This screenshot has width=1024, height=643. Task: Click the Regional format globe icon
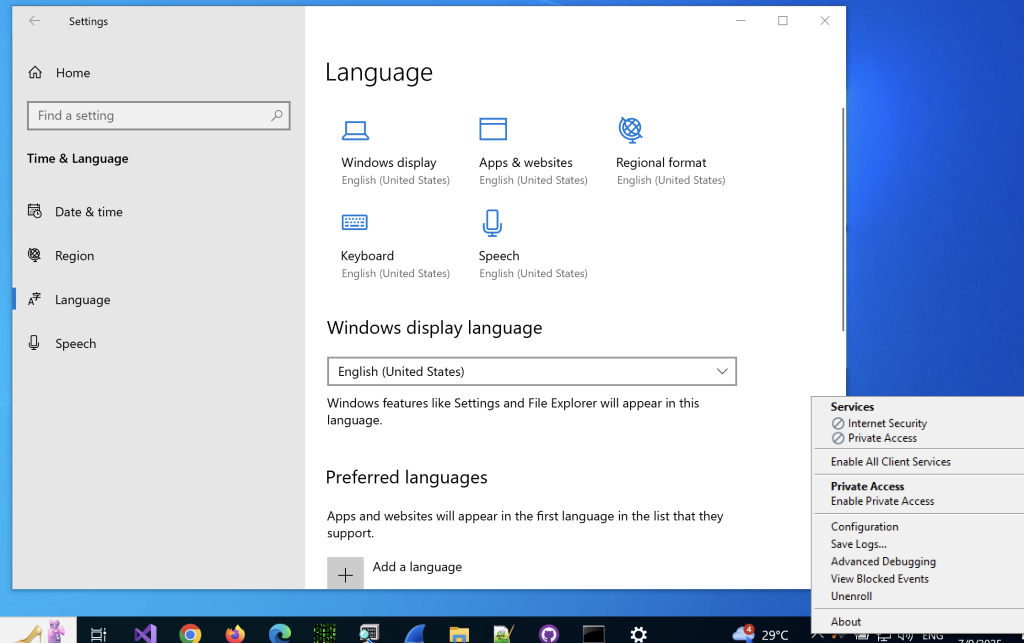coord(631,130)
